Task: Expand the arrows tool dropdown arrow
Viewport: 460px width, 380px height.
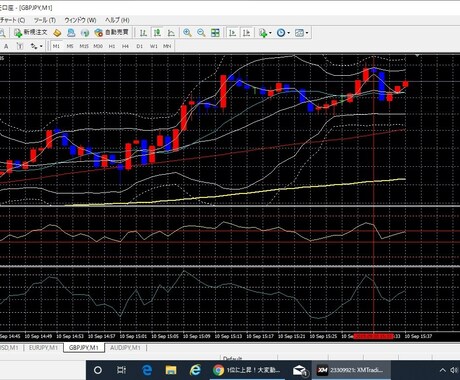Action: (41, 46)
